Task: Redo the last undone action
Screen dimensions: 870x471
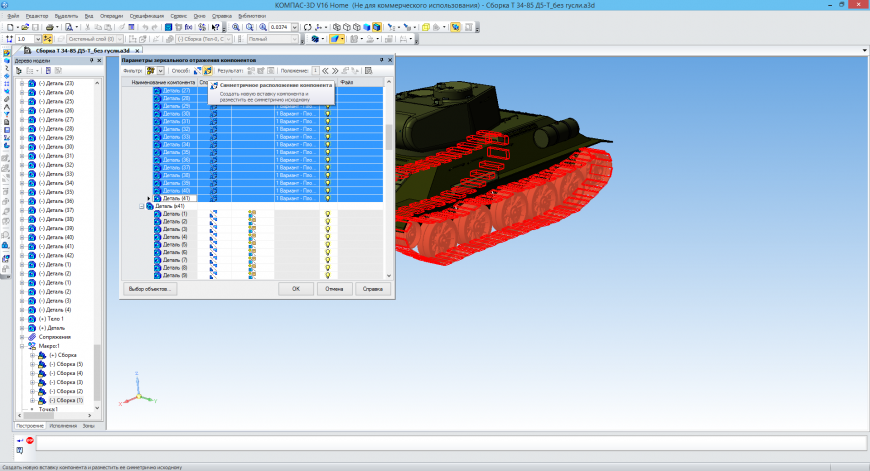Action: (155, 27)
